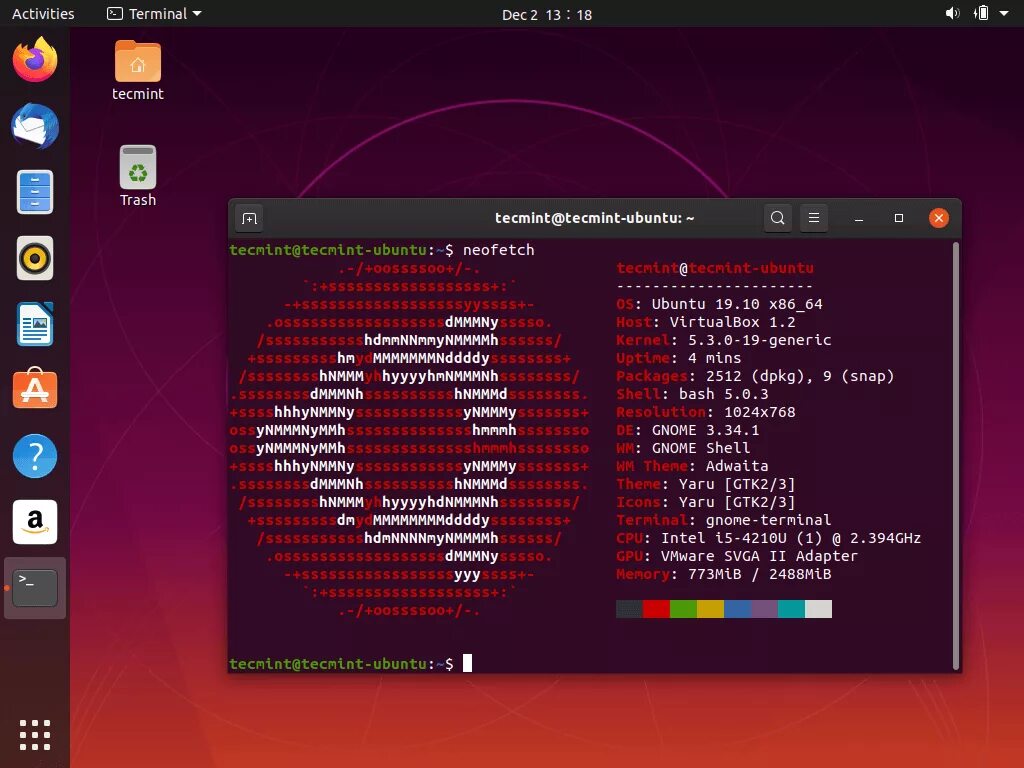Open Thunderbird mail from the dock
Screen dimensions: 1024x768
point(35,126)
